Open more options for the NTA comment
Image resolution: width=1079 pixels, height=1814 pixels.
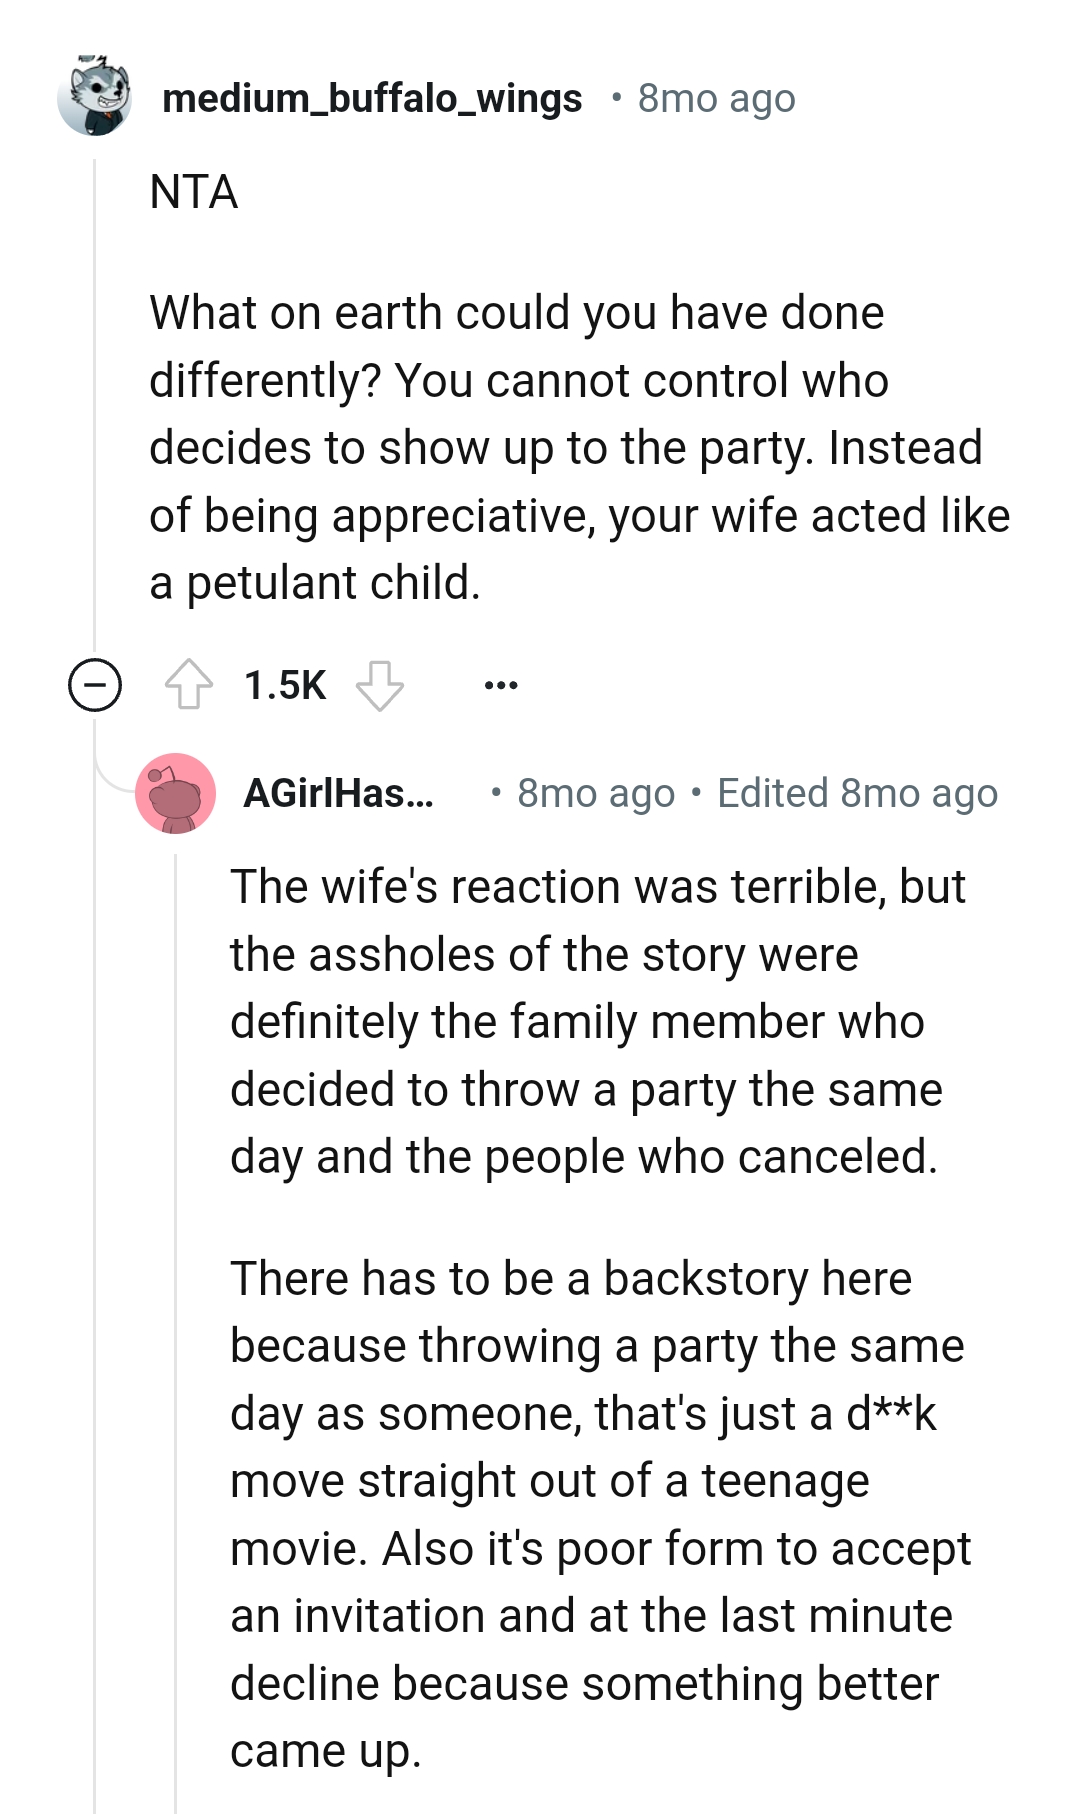click(x=502, y=685)
